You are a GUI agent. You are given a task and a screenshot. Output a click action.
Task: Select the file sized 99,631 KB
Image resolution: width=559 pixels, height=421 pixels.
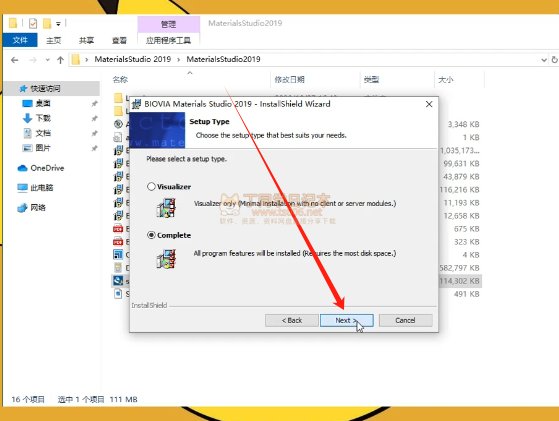(x=461, y=164)
